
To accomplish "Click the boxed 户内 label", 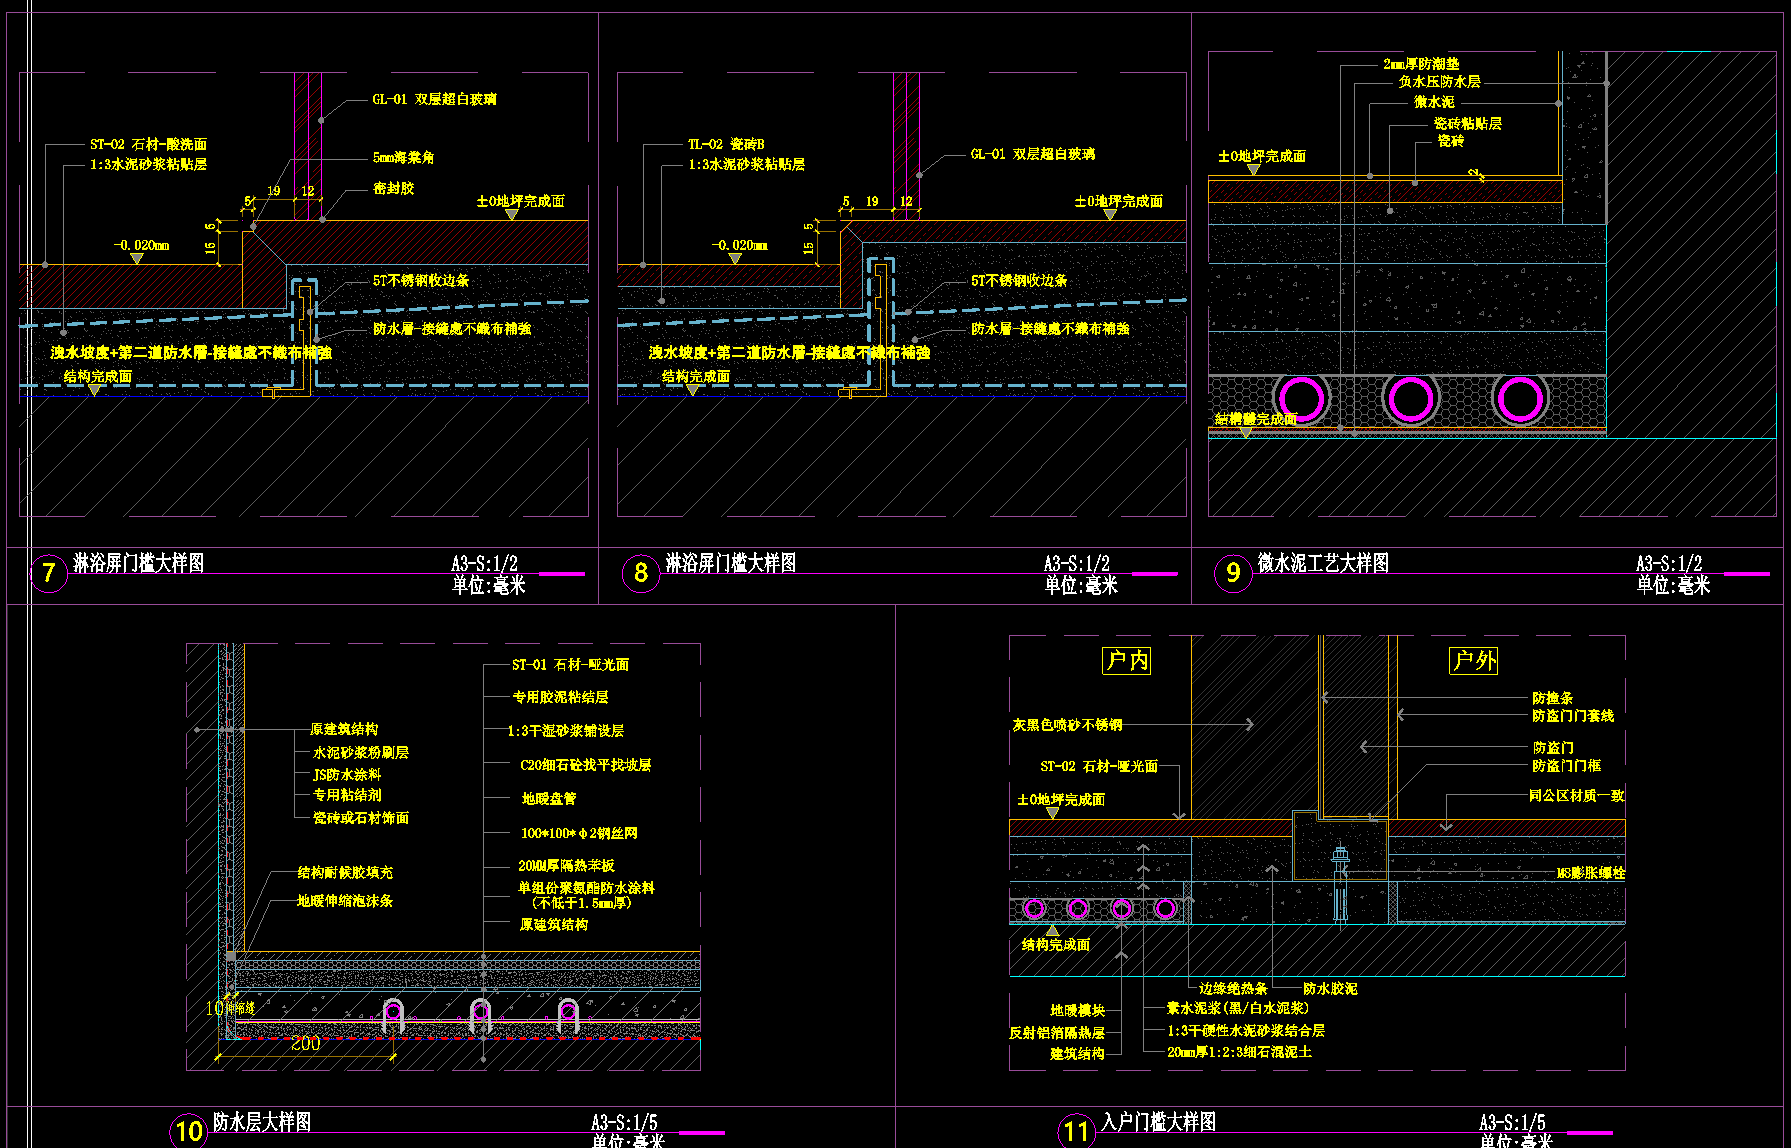I will click(1126, 661).
